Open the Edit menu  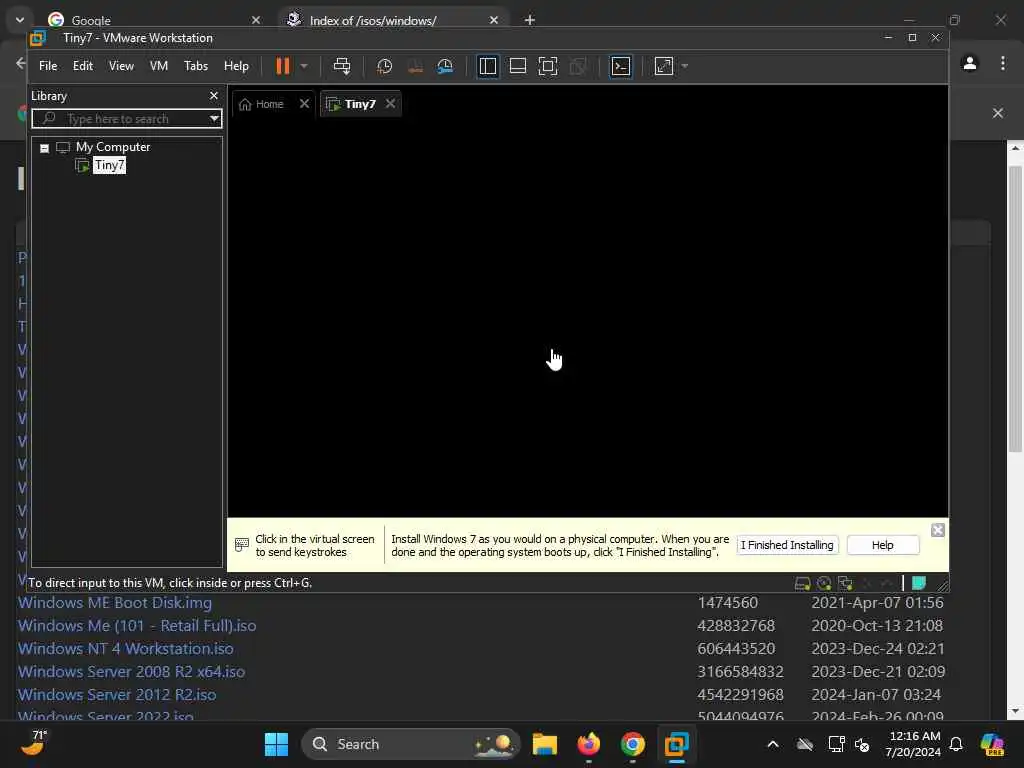pyautogui.click(x=82, y=66)
